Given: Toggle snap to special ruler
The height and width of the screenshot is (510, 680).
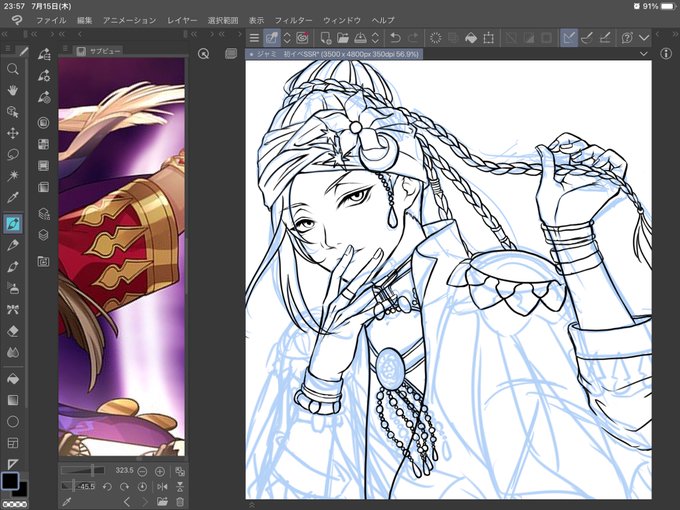Looking at the screenshot, I should [x=587, y=38].
